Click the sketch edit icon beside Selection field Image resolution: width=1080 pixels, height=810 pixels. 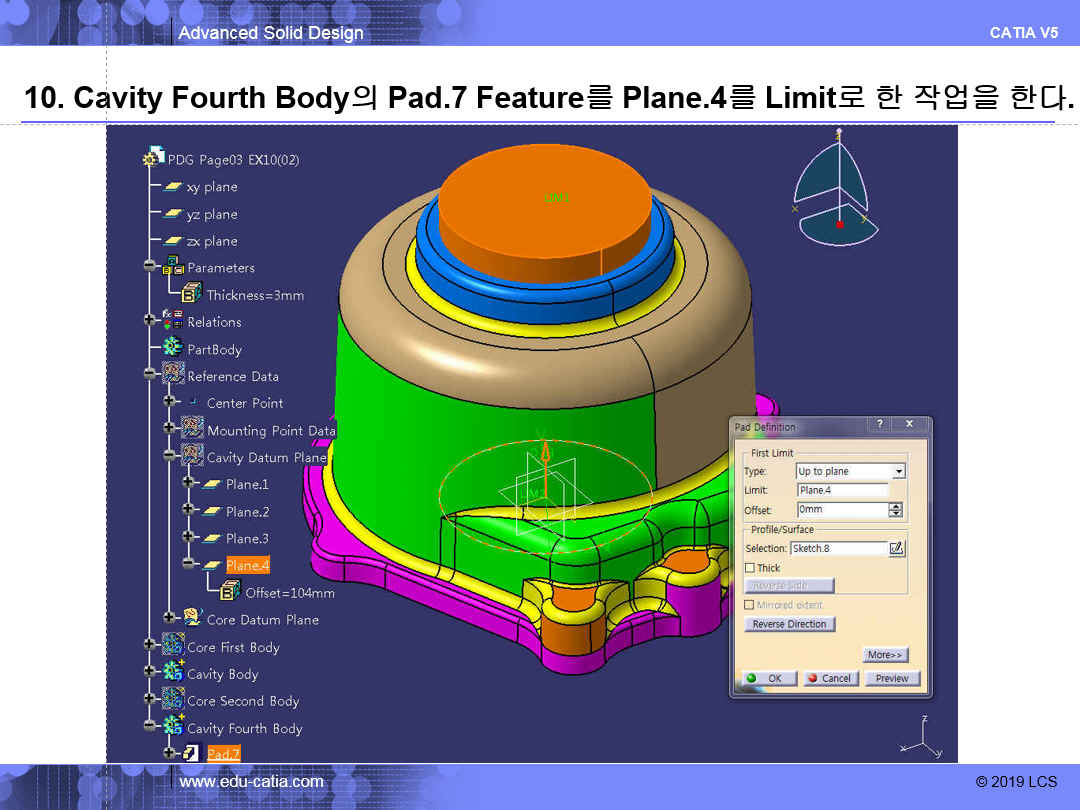(897, 548)
